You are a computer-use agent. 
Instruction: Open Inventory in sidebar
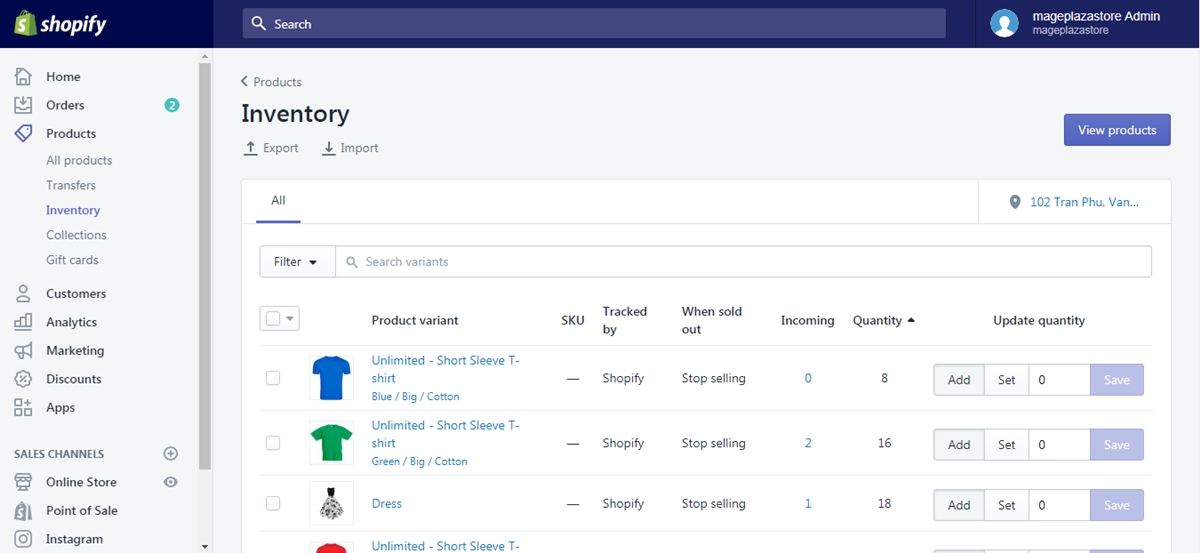[73, 210]
